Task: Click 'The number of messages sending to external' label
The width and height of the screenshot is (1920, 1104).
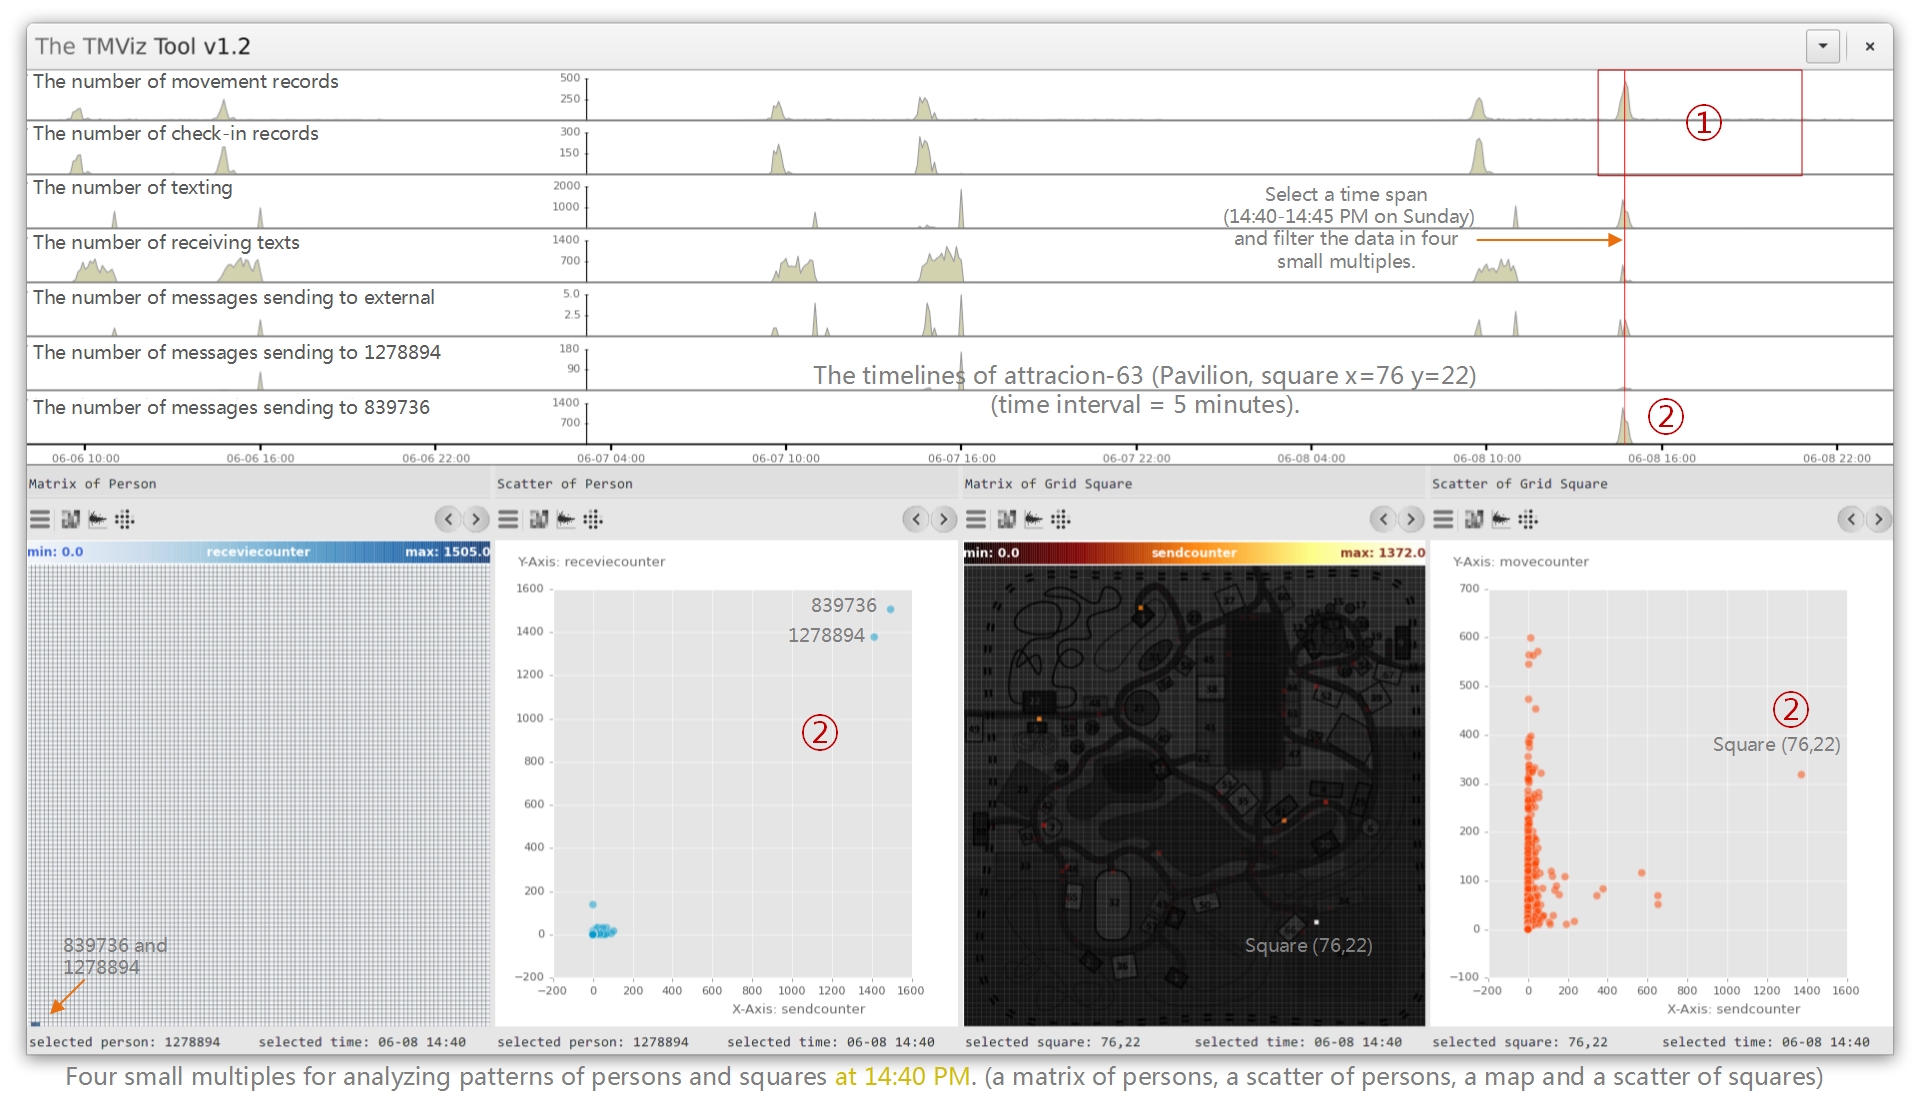Action: [x=234, y=298]
